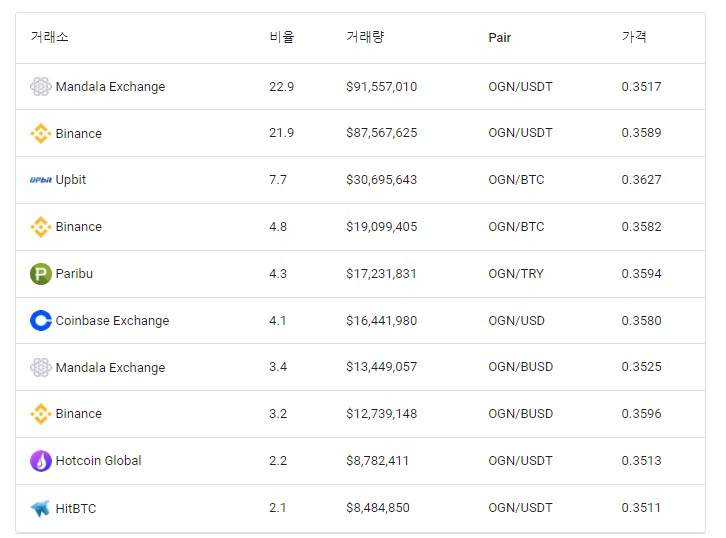Click the Coinbase Exchange blue logo
Viewport: 726px width, 538px height.
point(41,320)
